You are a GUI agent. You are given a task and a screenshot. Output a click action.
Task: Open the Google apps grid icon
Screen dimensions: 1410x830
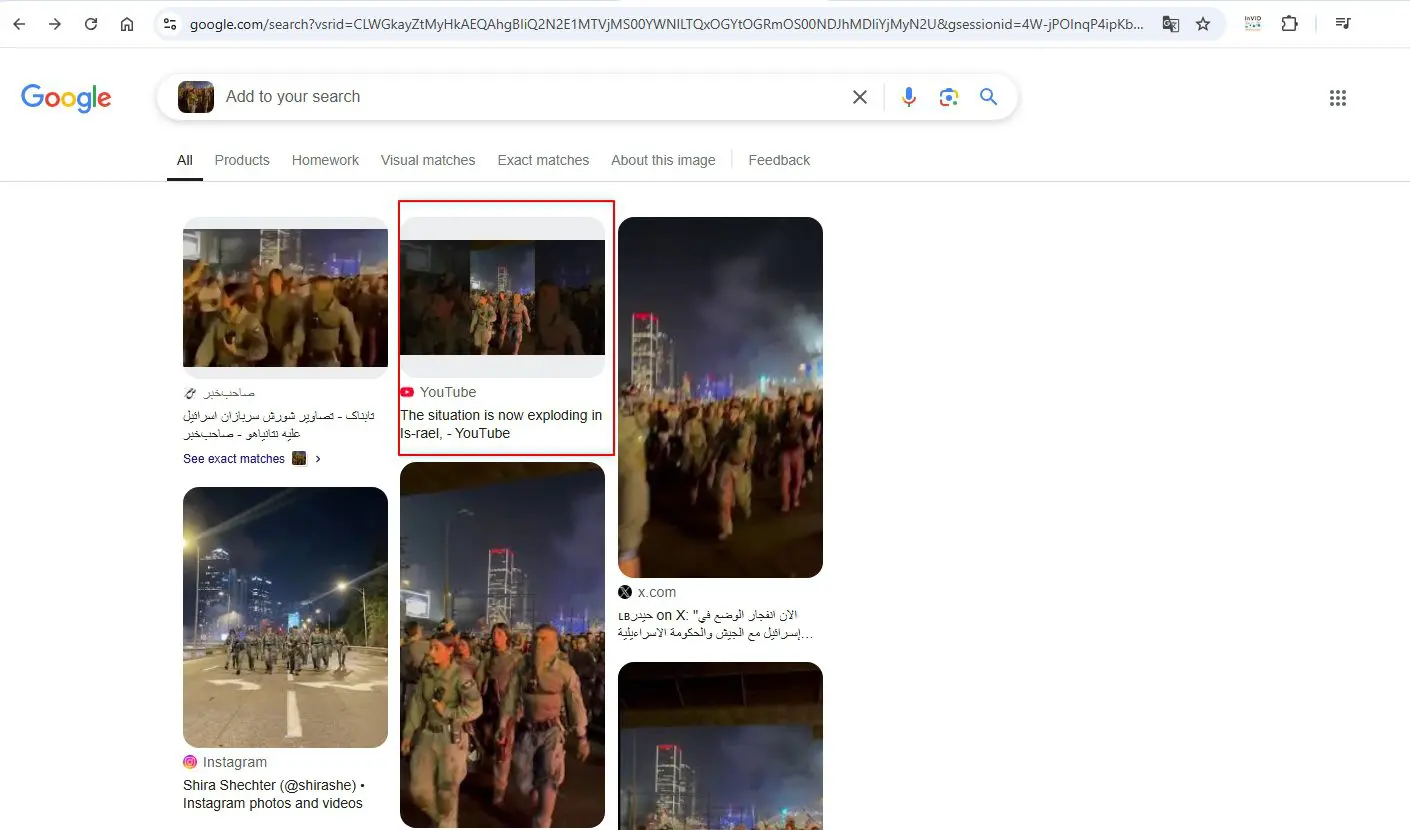click(x=1338, y=98)
